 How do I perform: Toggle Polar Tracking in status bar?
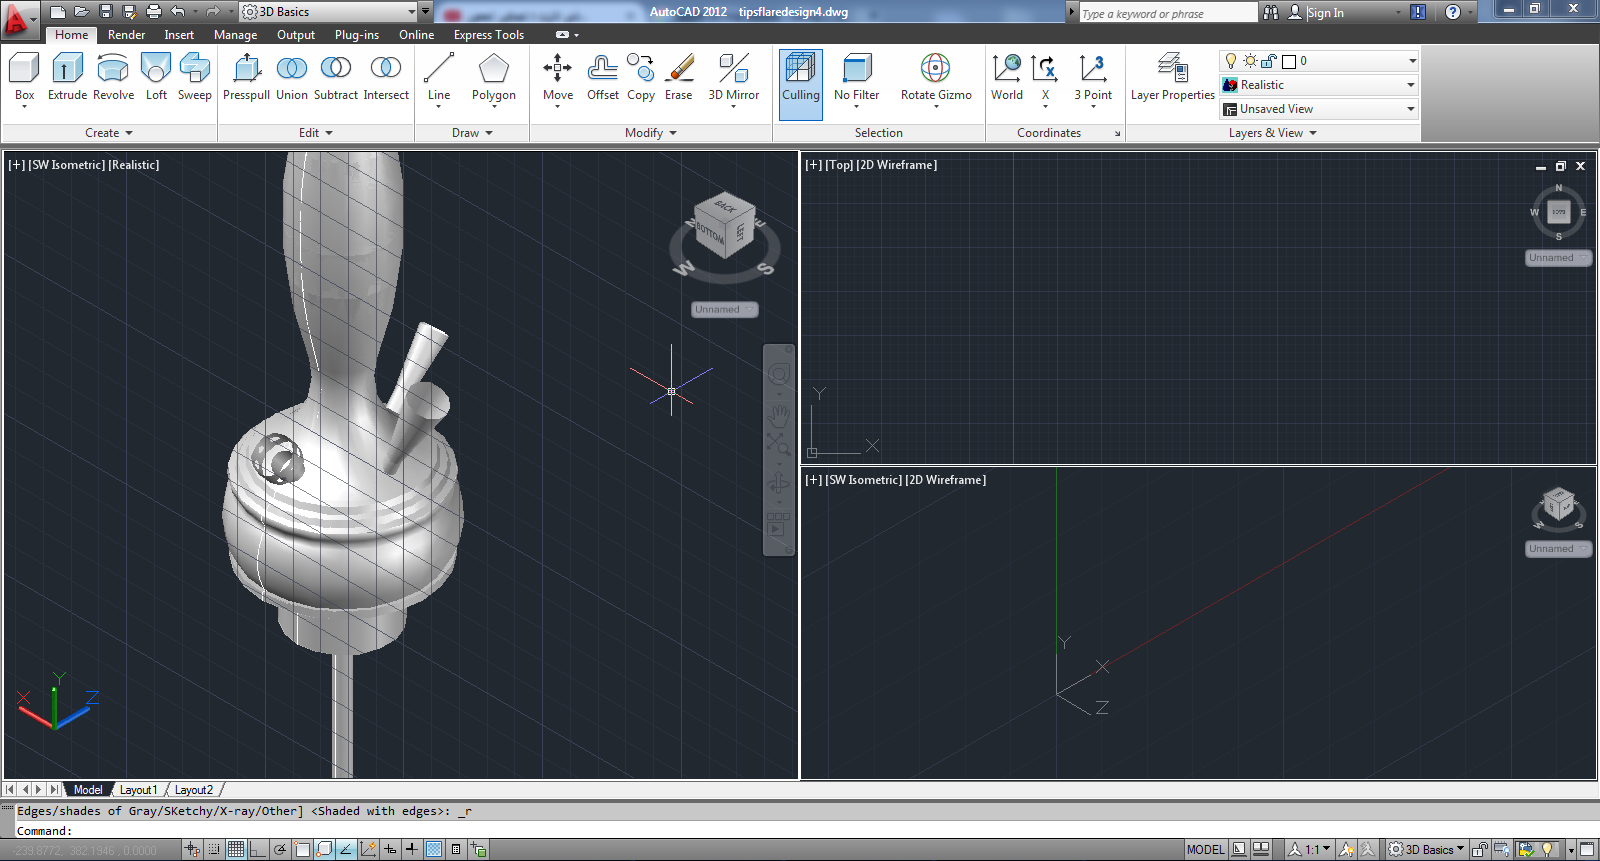(280, 849)
